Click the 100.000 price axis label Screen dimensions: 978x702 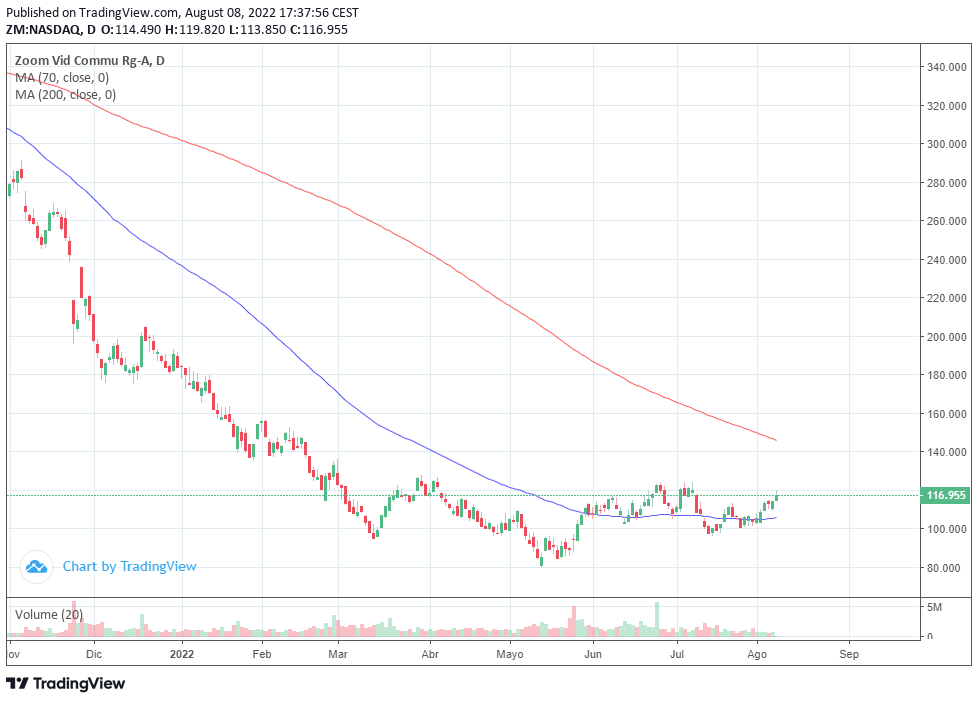[946, 529]
